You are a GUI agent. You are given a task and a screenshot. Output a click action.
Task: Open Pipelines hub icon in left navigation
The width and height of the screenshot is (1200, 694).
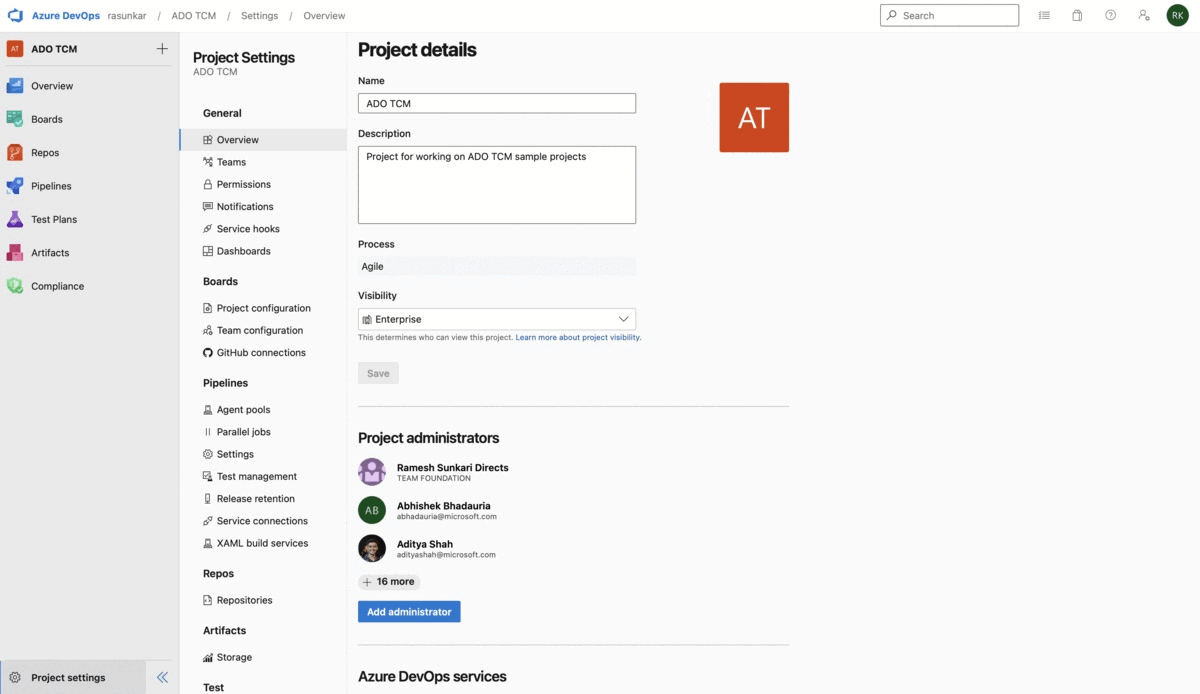[15, 186]
